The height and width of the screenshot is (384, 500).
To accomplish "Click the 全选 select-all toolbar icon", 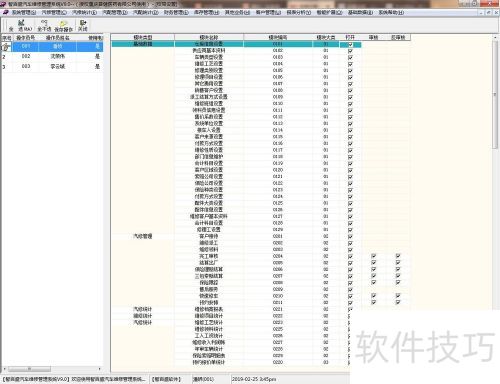I will pos(21,25).
